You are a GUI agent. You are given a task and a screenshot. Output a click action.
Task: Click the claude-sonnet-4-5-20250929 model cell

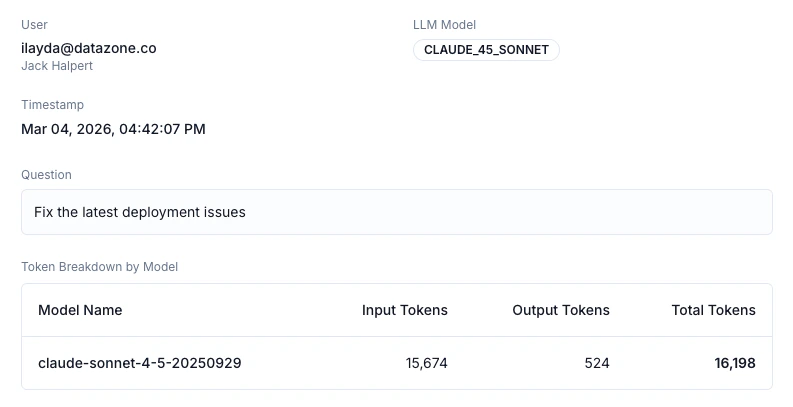[x=139, y=363]
